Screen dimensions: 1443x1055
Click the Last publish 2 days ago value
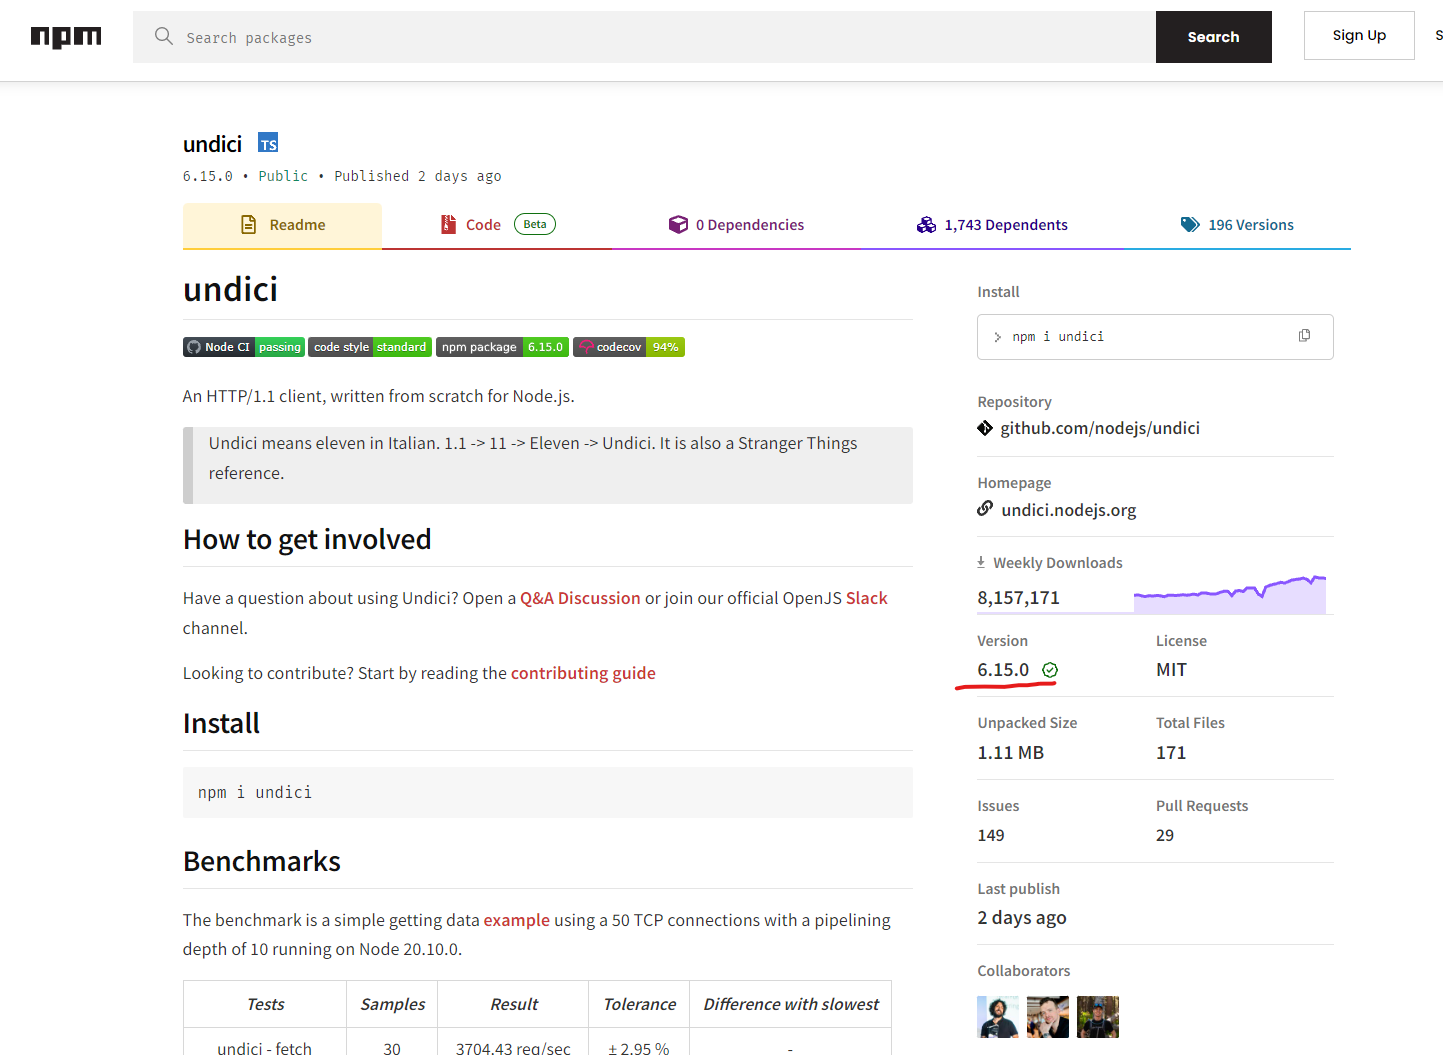coord(1022,918)
